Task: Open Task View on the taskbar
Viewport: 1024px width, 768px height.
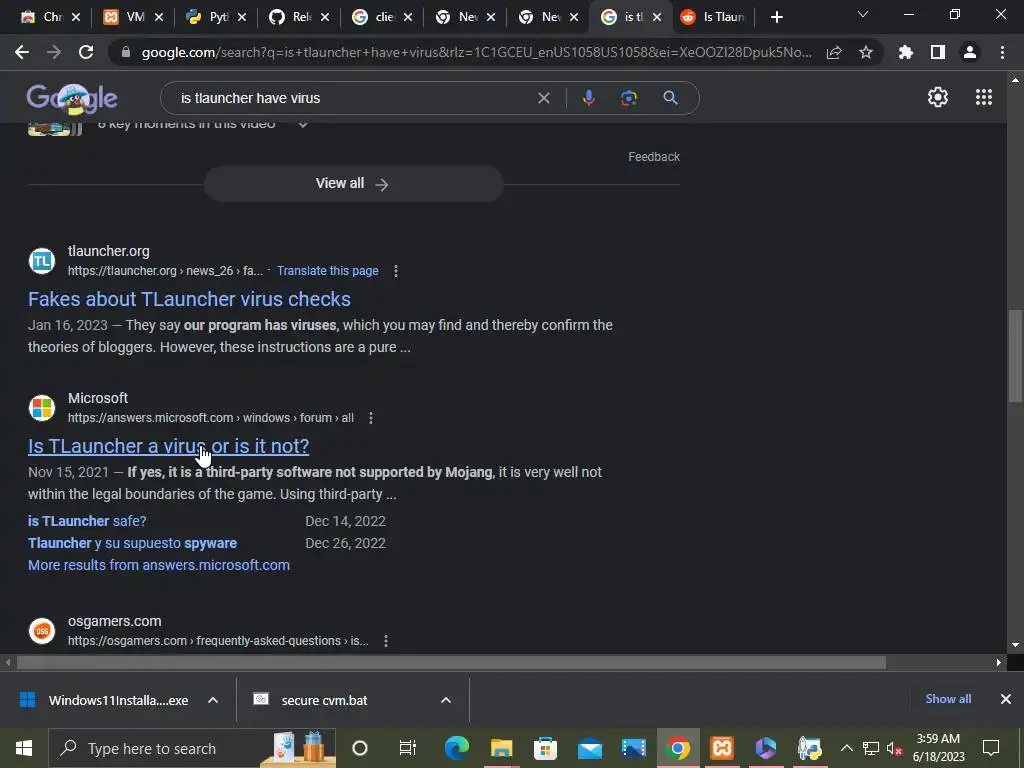Action: (408, 748)
